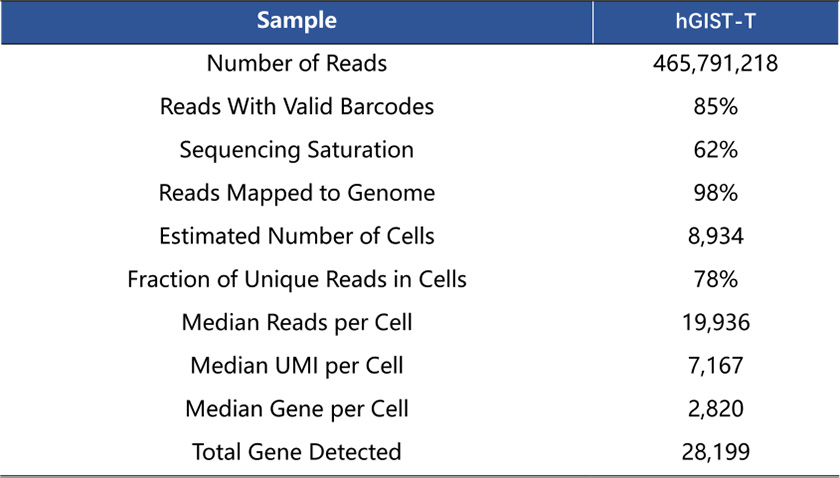The width and height of the screenshot is (840, 478).
Task: Click the hGIST-T column header
Action: [x=715, y=21]
